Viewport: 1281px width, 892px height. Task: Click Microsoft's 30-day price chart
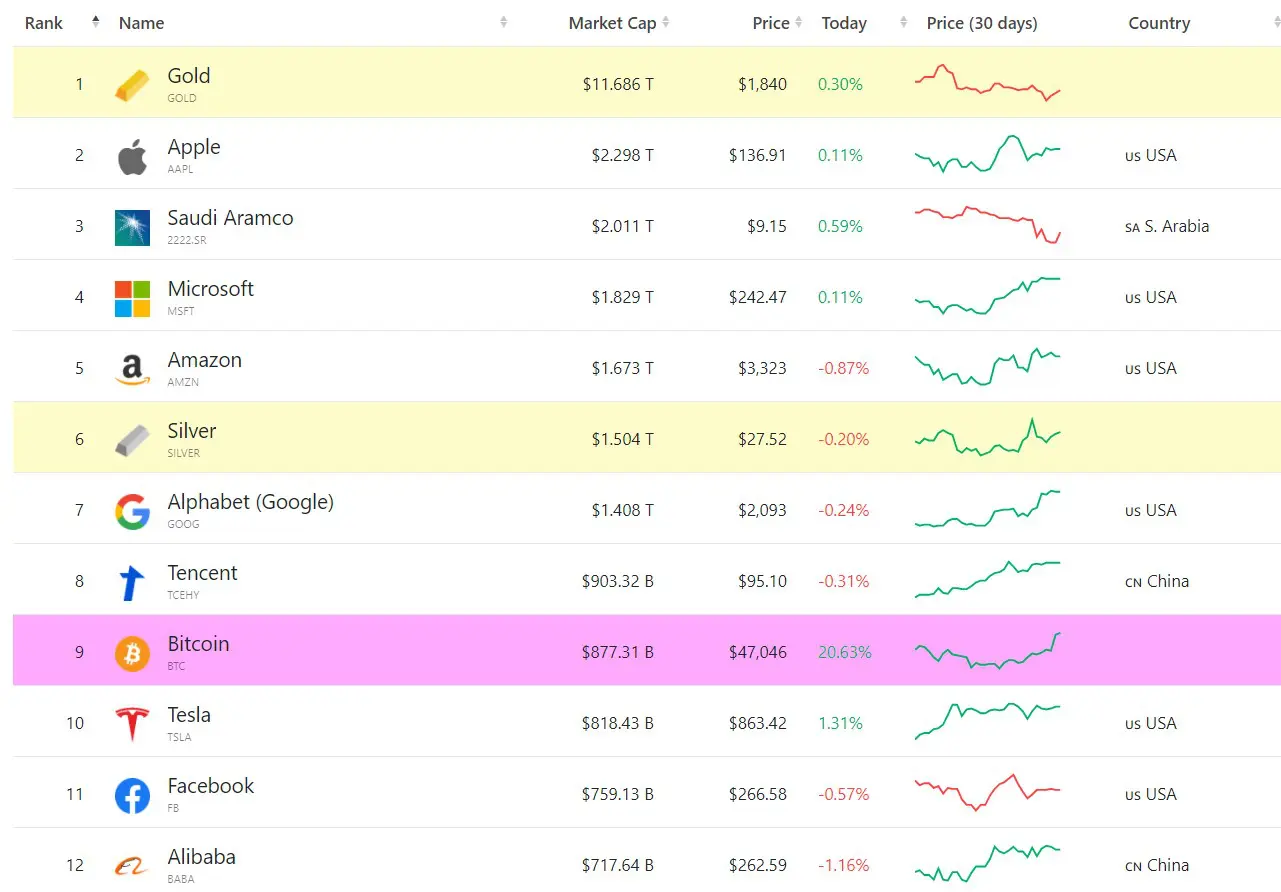[988, 296]
